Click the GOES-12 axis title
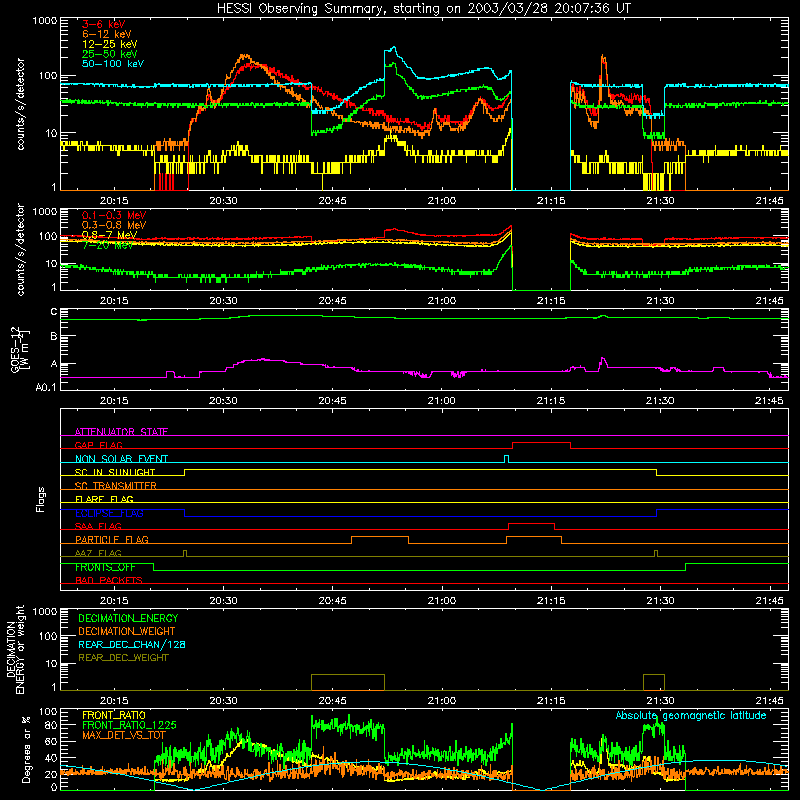The width and height of the screenshot is (800, 800). pyautogui.click(x=19, y=349)
